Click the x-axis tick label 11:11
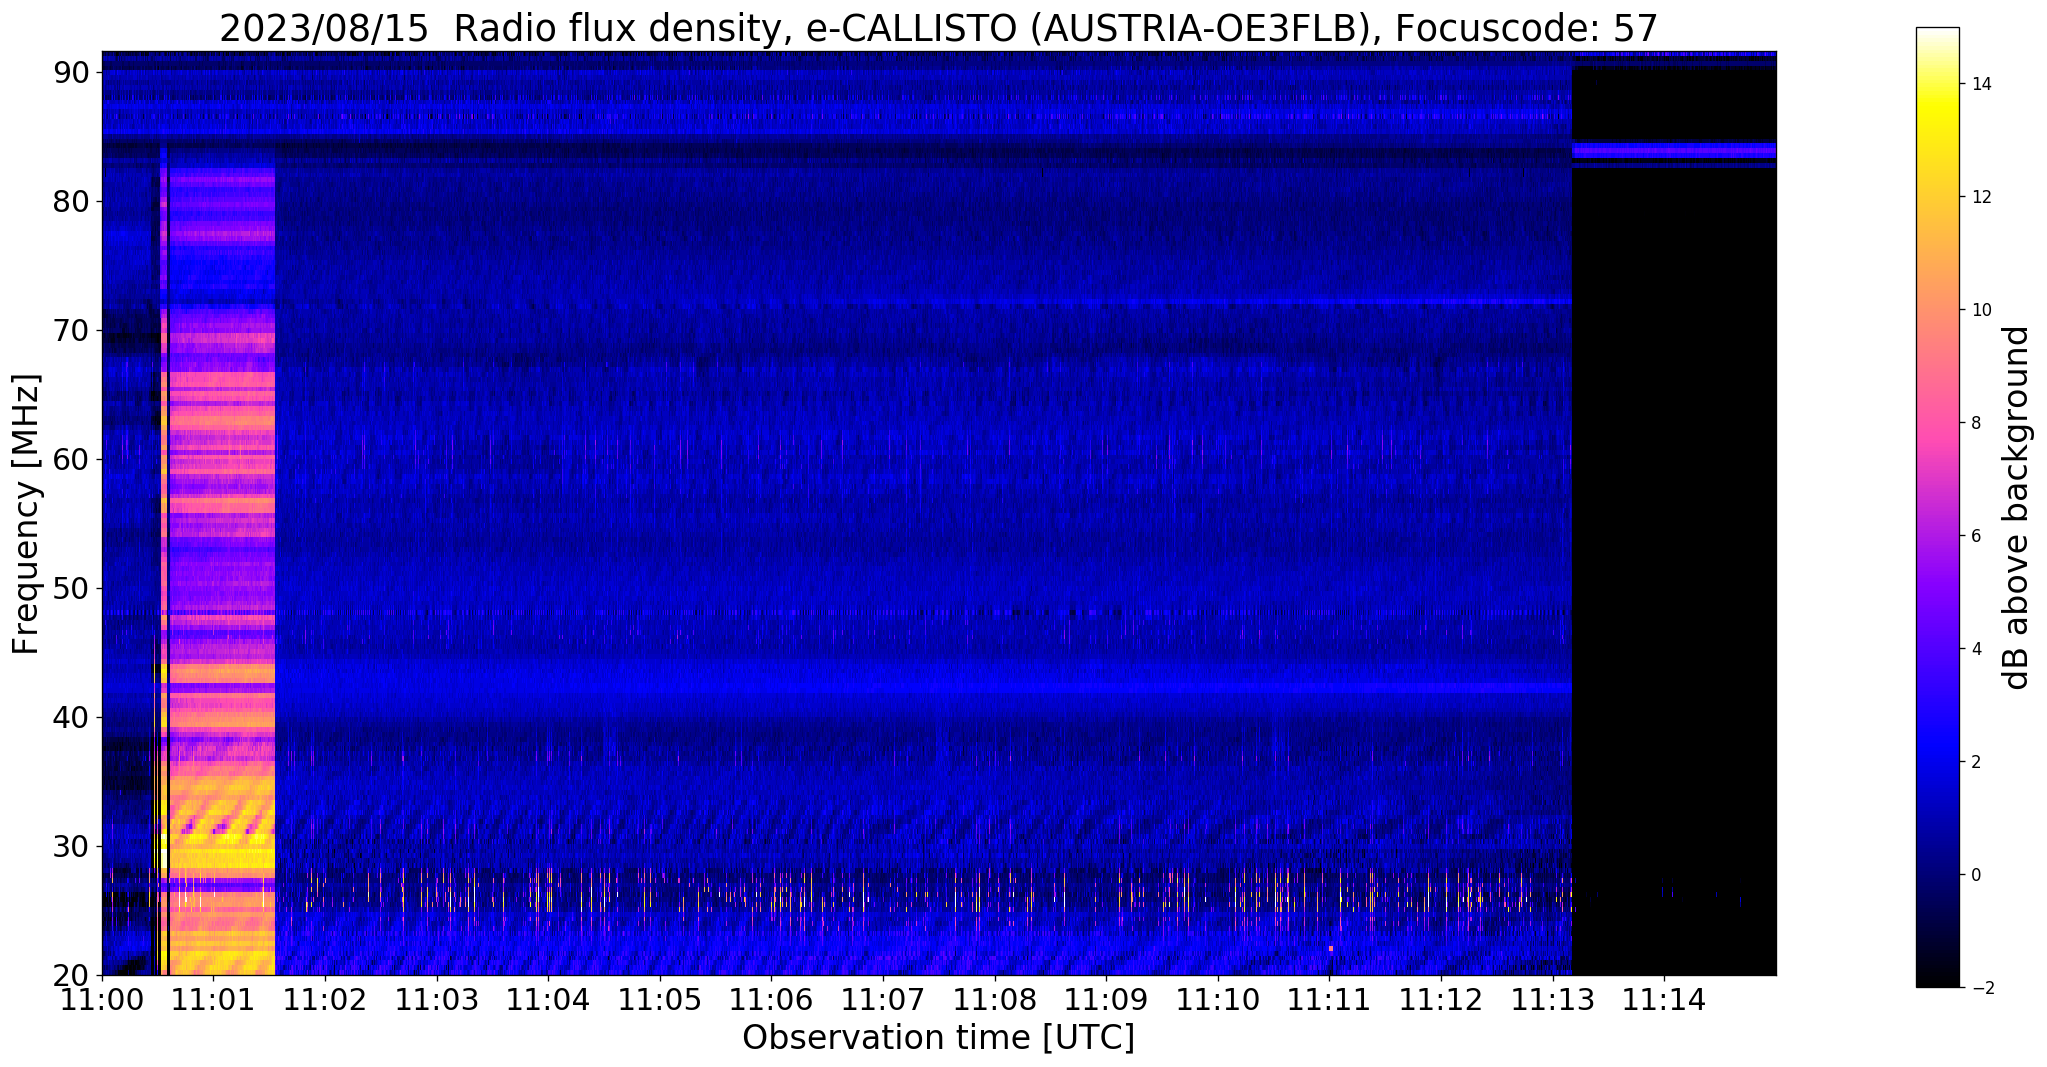 (x=1329, y=999)
